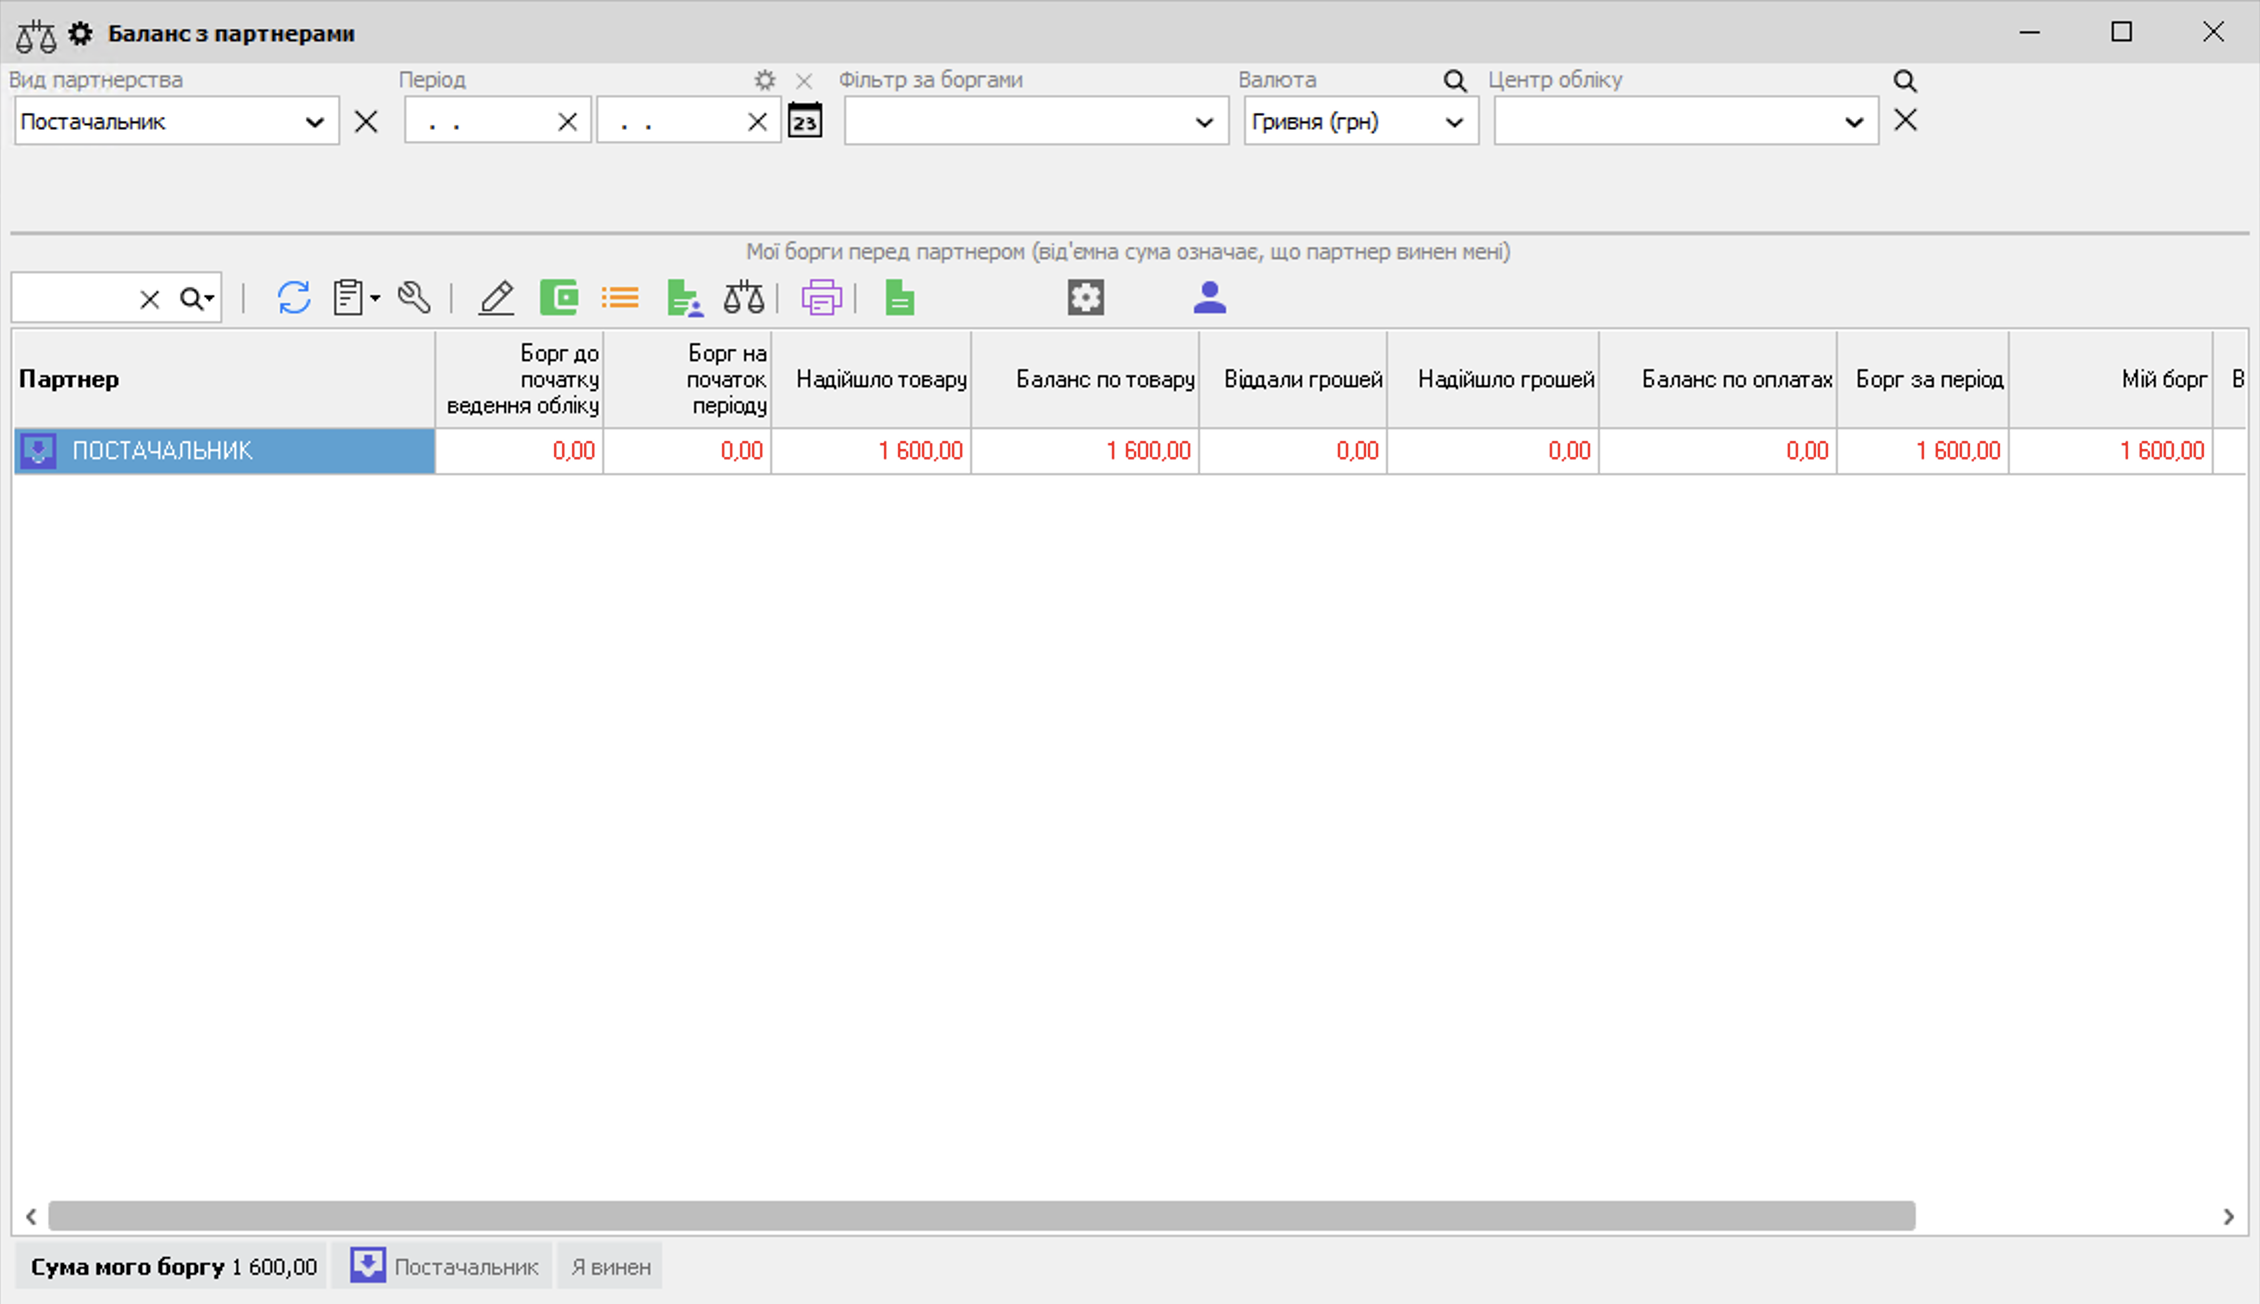The image size is (2260, 1304).
Task: Click the Постачальник status bar button
Action: click(x=443, y=1266)
